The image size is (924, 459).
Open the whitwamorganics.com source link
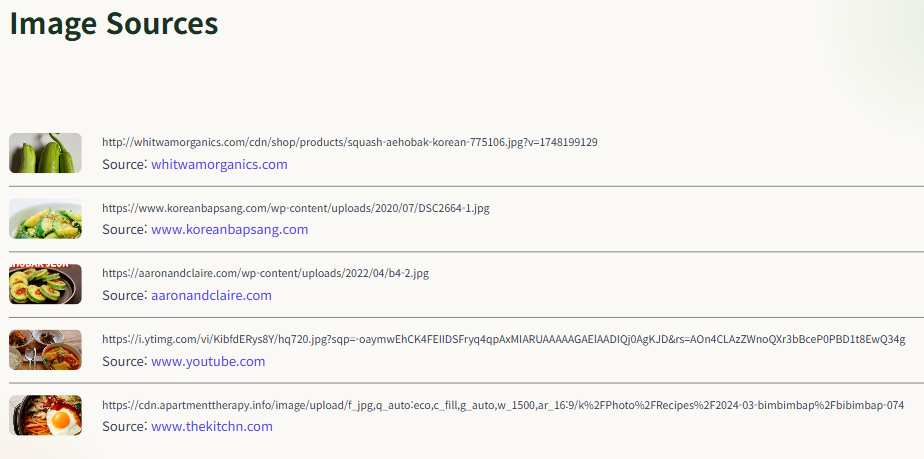[219, 164]
